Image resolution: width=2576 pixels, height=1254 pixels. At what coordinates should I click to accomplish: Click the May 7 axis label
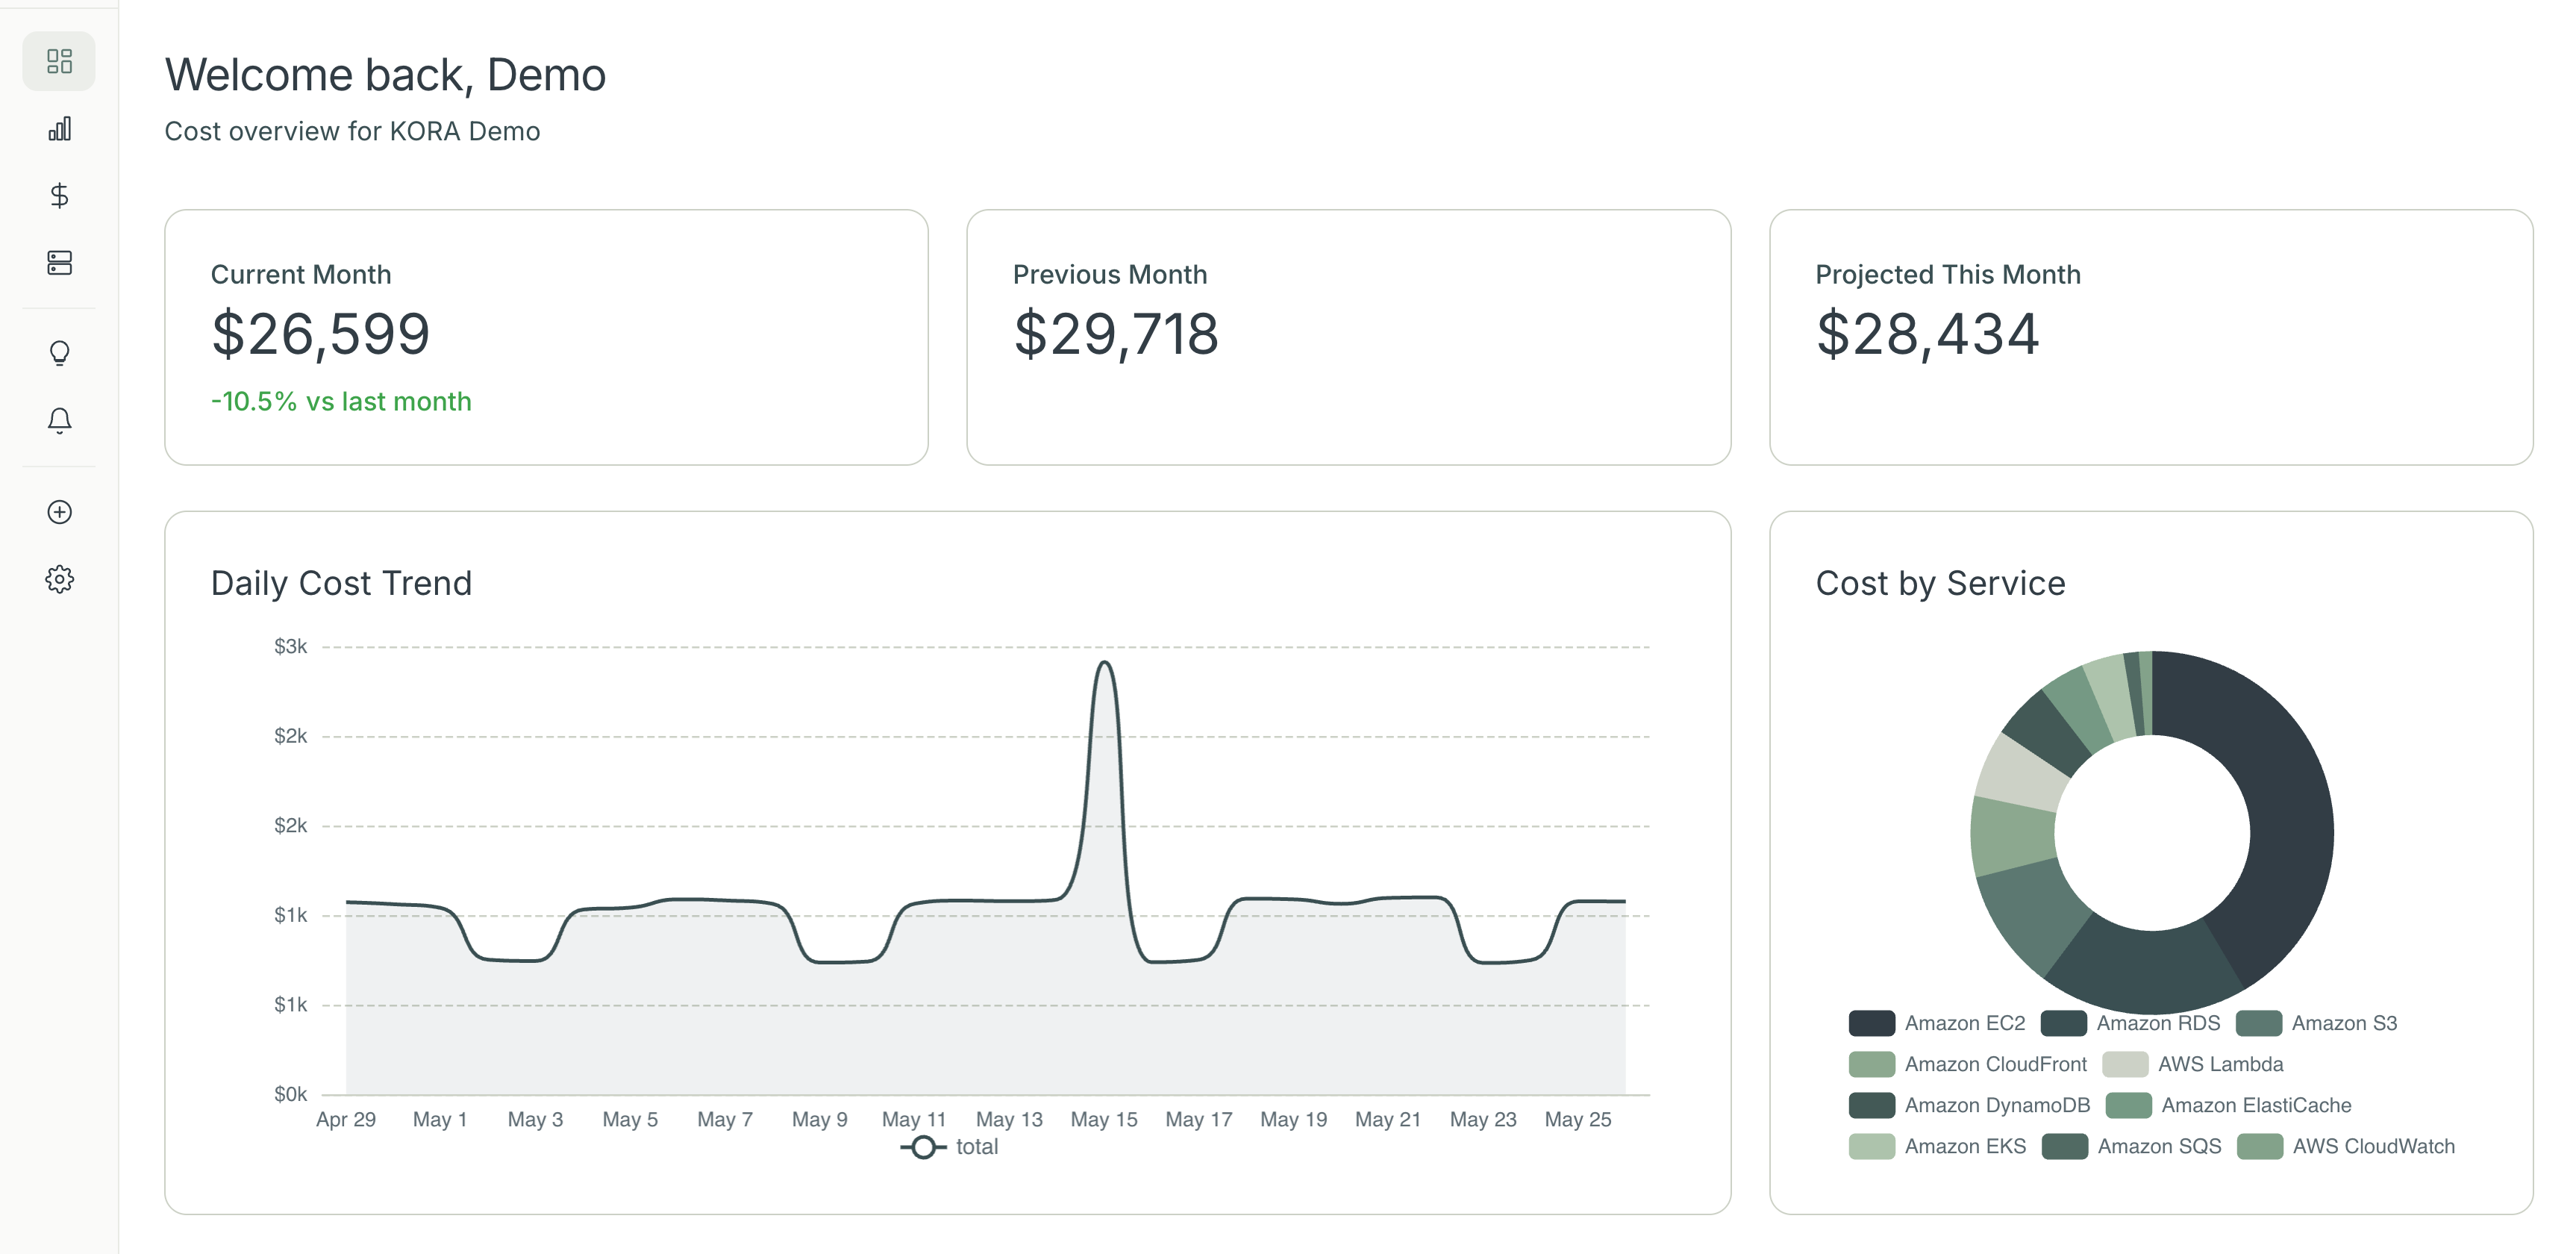click(x=725, y=1119)
